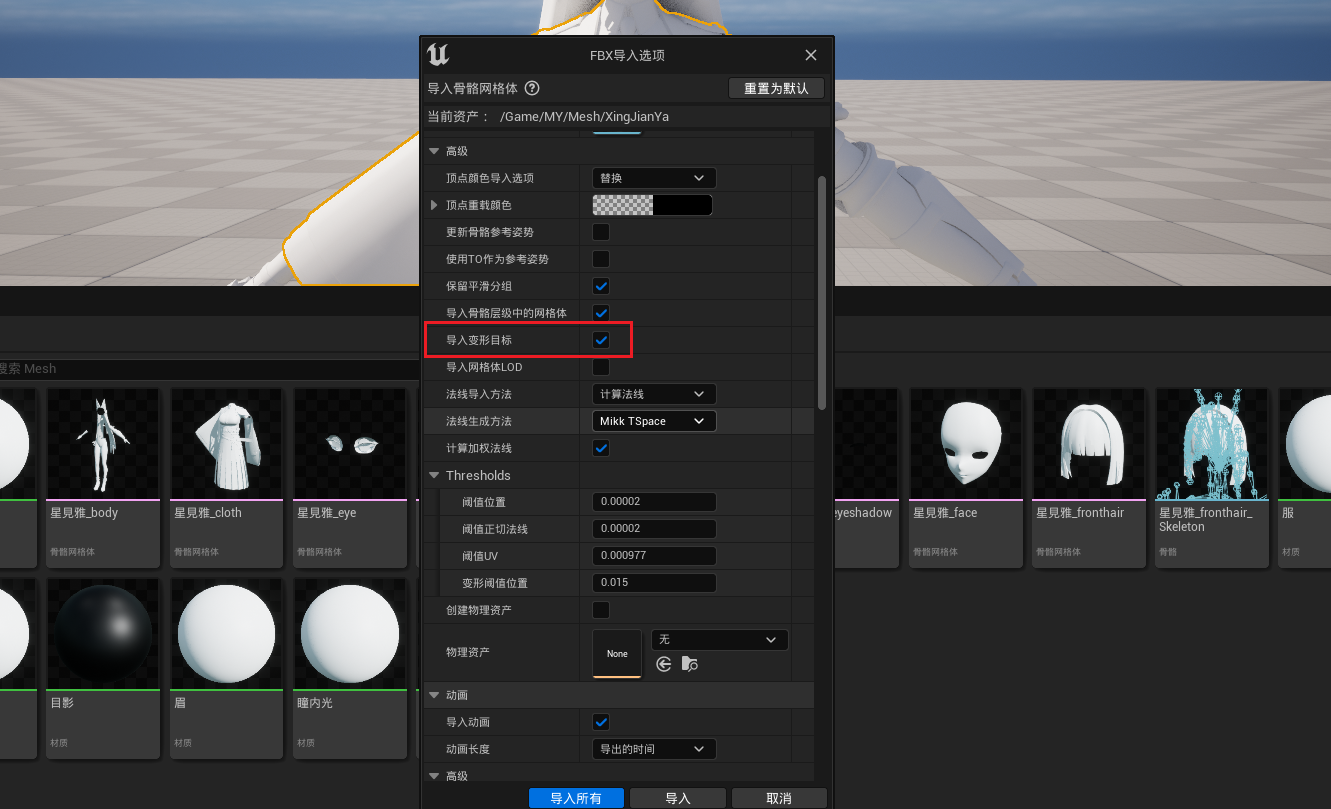
Task: Enable the 创建物理资产 checkbox
Action: point(601,610)
